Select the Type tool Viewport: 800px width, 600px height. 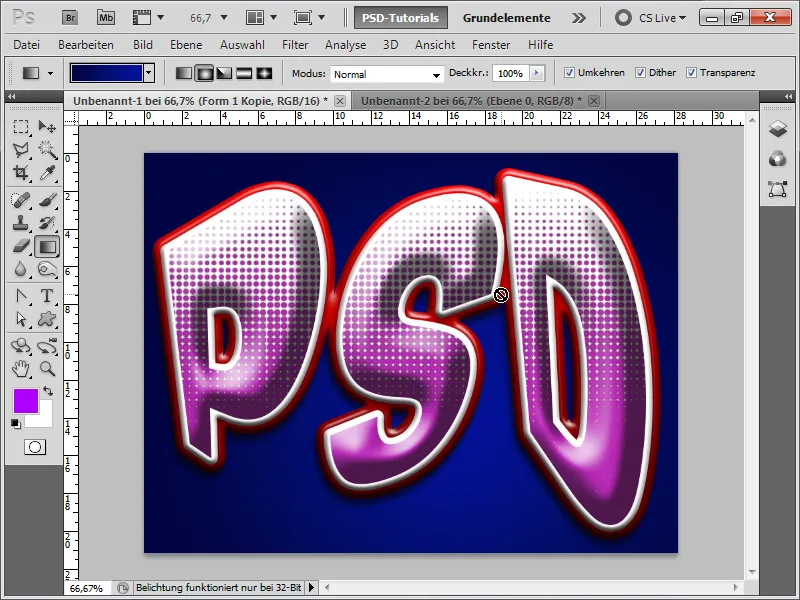pos(47,295)
